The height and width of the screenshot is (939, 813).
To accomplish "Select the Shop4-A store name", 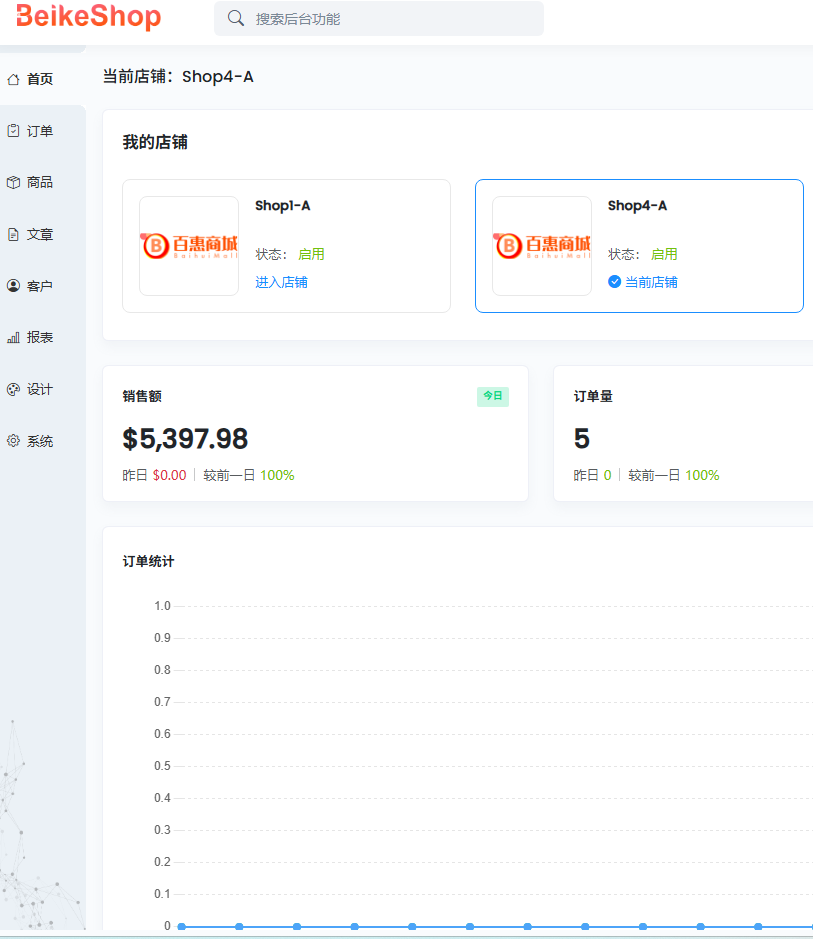I will [x=637, y=206].
